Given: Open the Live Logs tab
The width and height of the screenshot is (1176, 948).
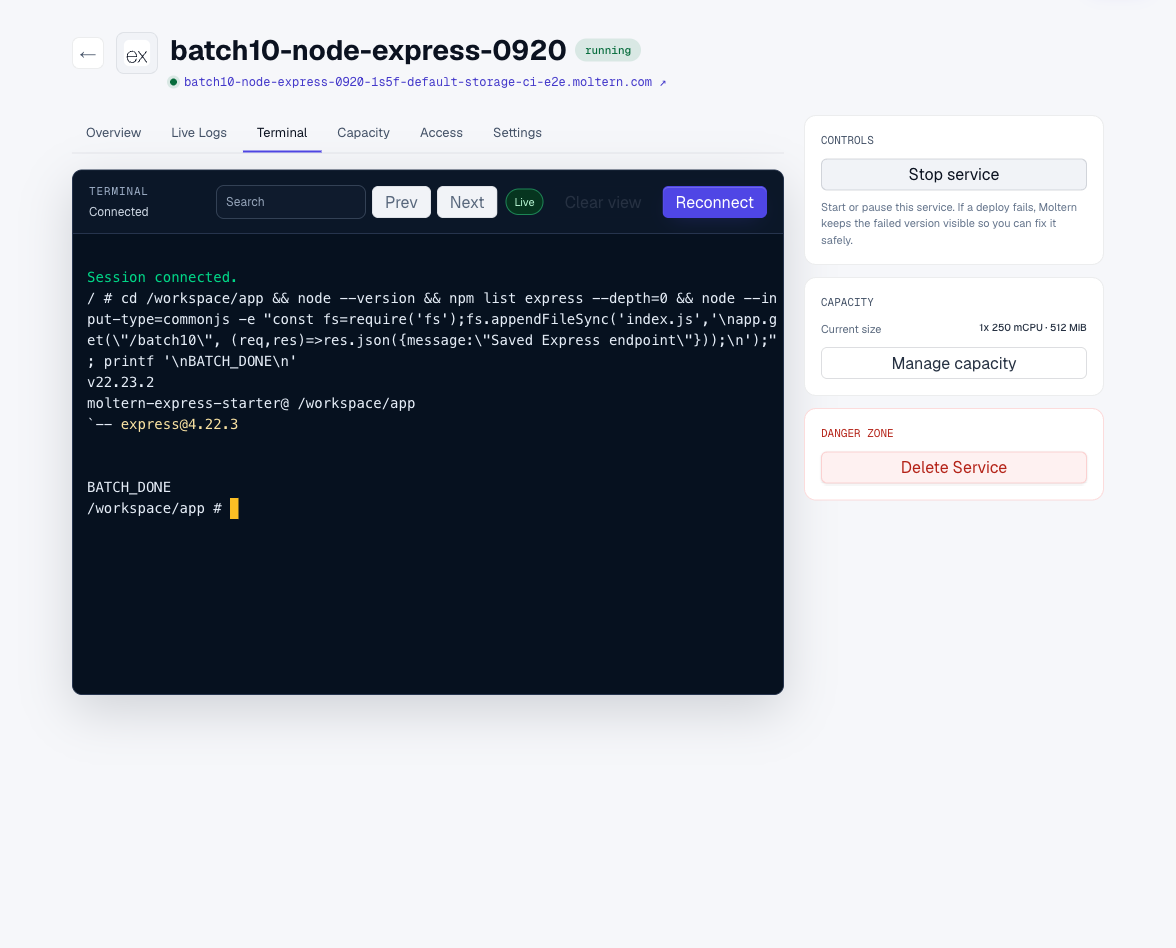Looking at the screenshot, I should [199, 133].
